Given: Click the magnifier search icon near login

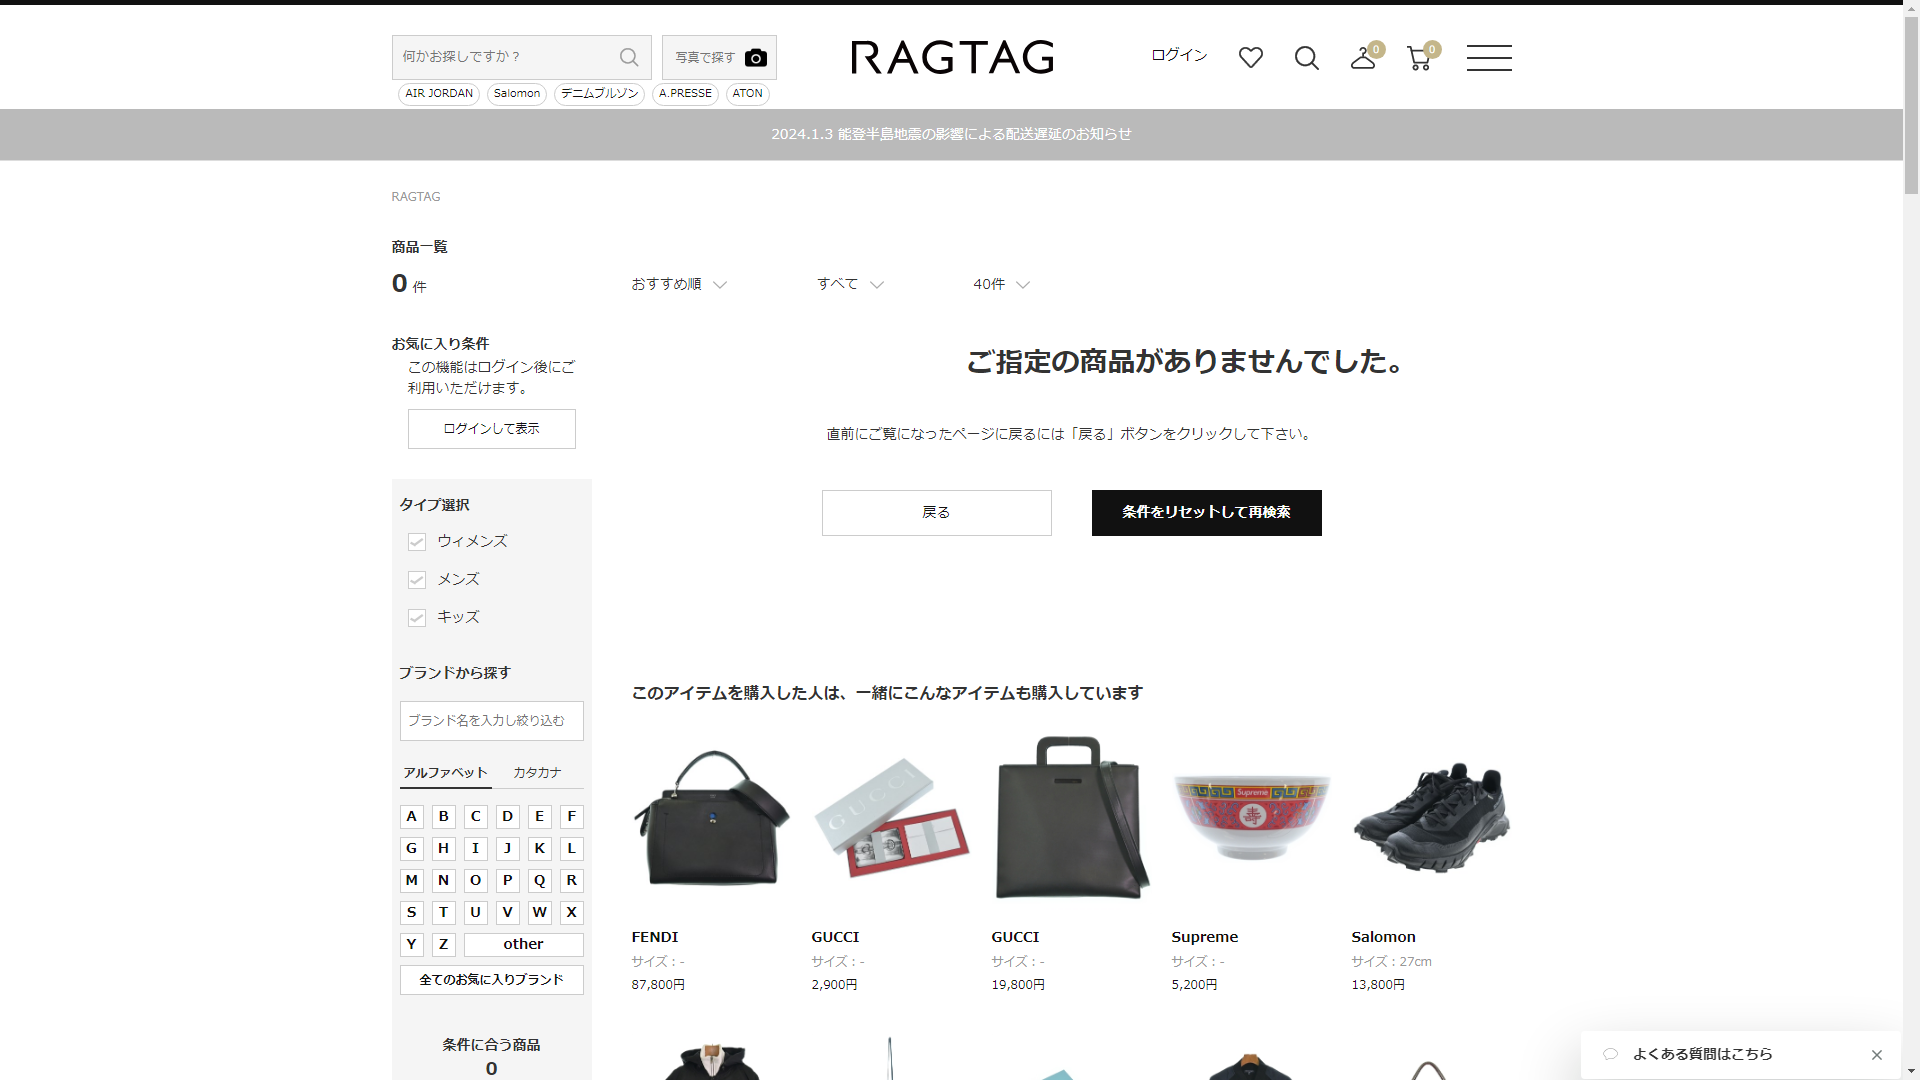Looking at the screenshot, I should coord(1306,58).
